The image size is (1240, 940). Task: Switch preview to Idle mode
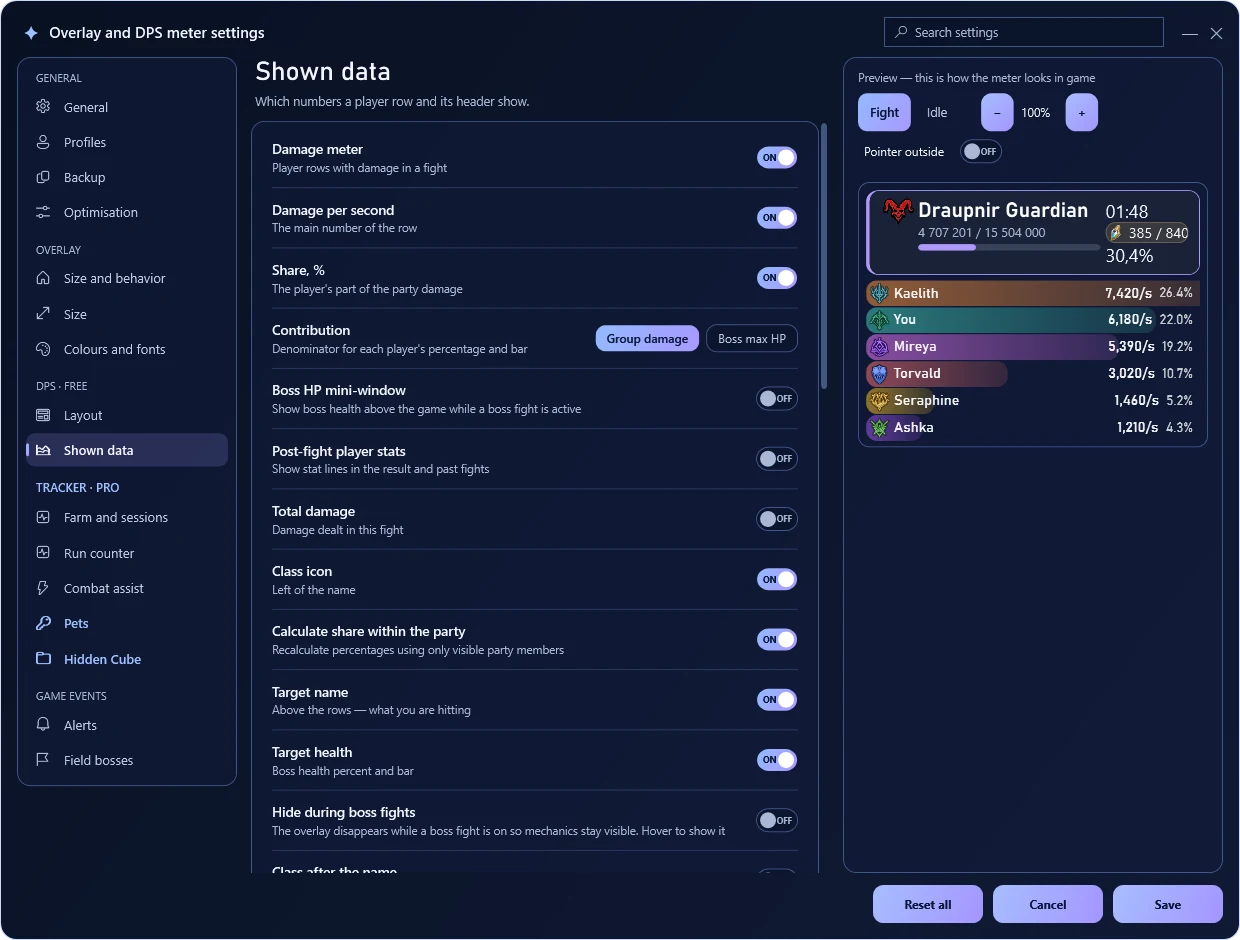pyautogui.click(x=937, y=112)
